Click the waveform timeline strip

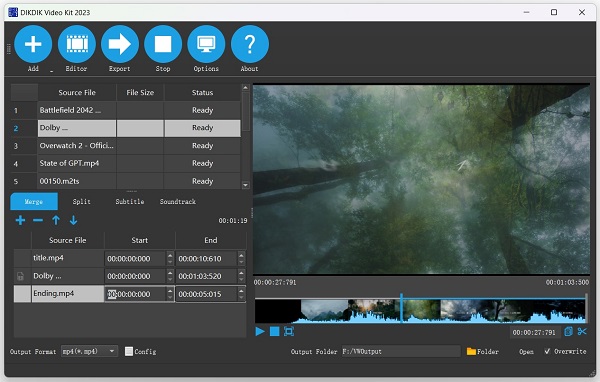click(x=420, y=311)
